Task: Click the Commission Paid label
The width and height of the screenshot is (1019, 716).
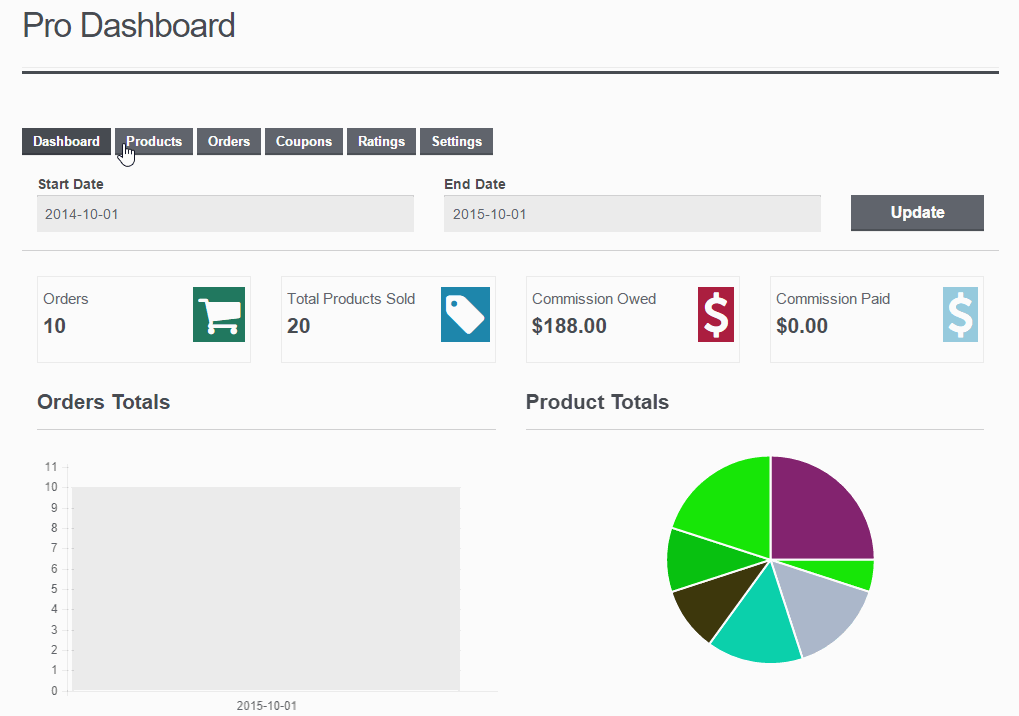Action: (833, 299)
